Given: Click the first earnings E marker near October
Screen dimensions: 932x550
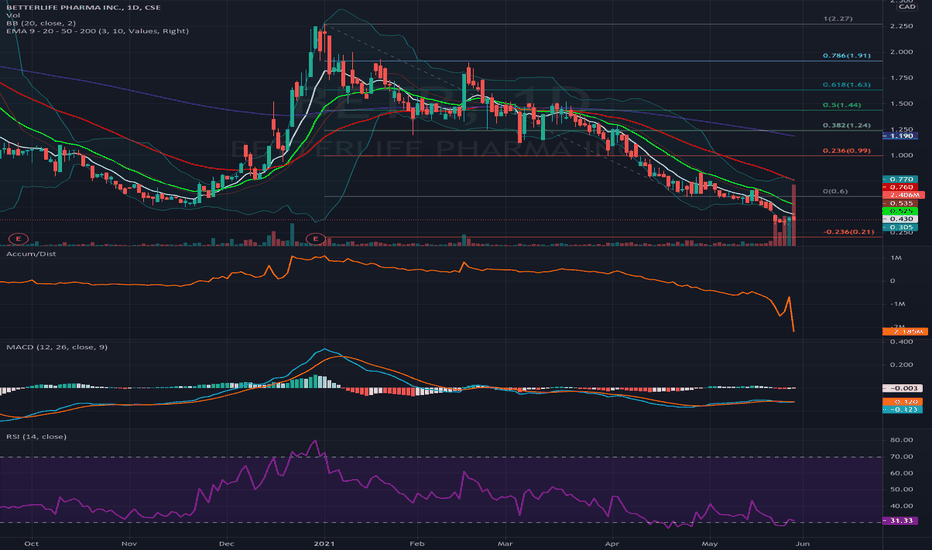Looking at the screenshot, I should tap(18, 239).
